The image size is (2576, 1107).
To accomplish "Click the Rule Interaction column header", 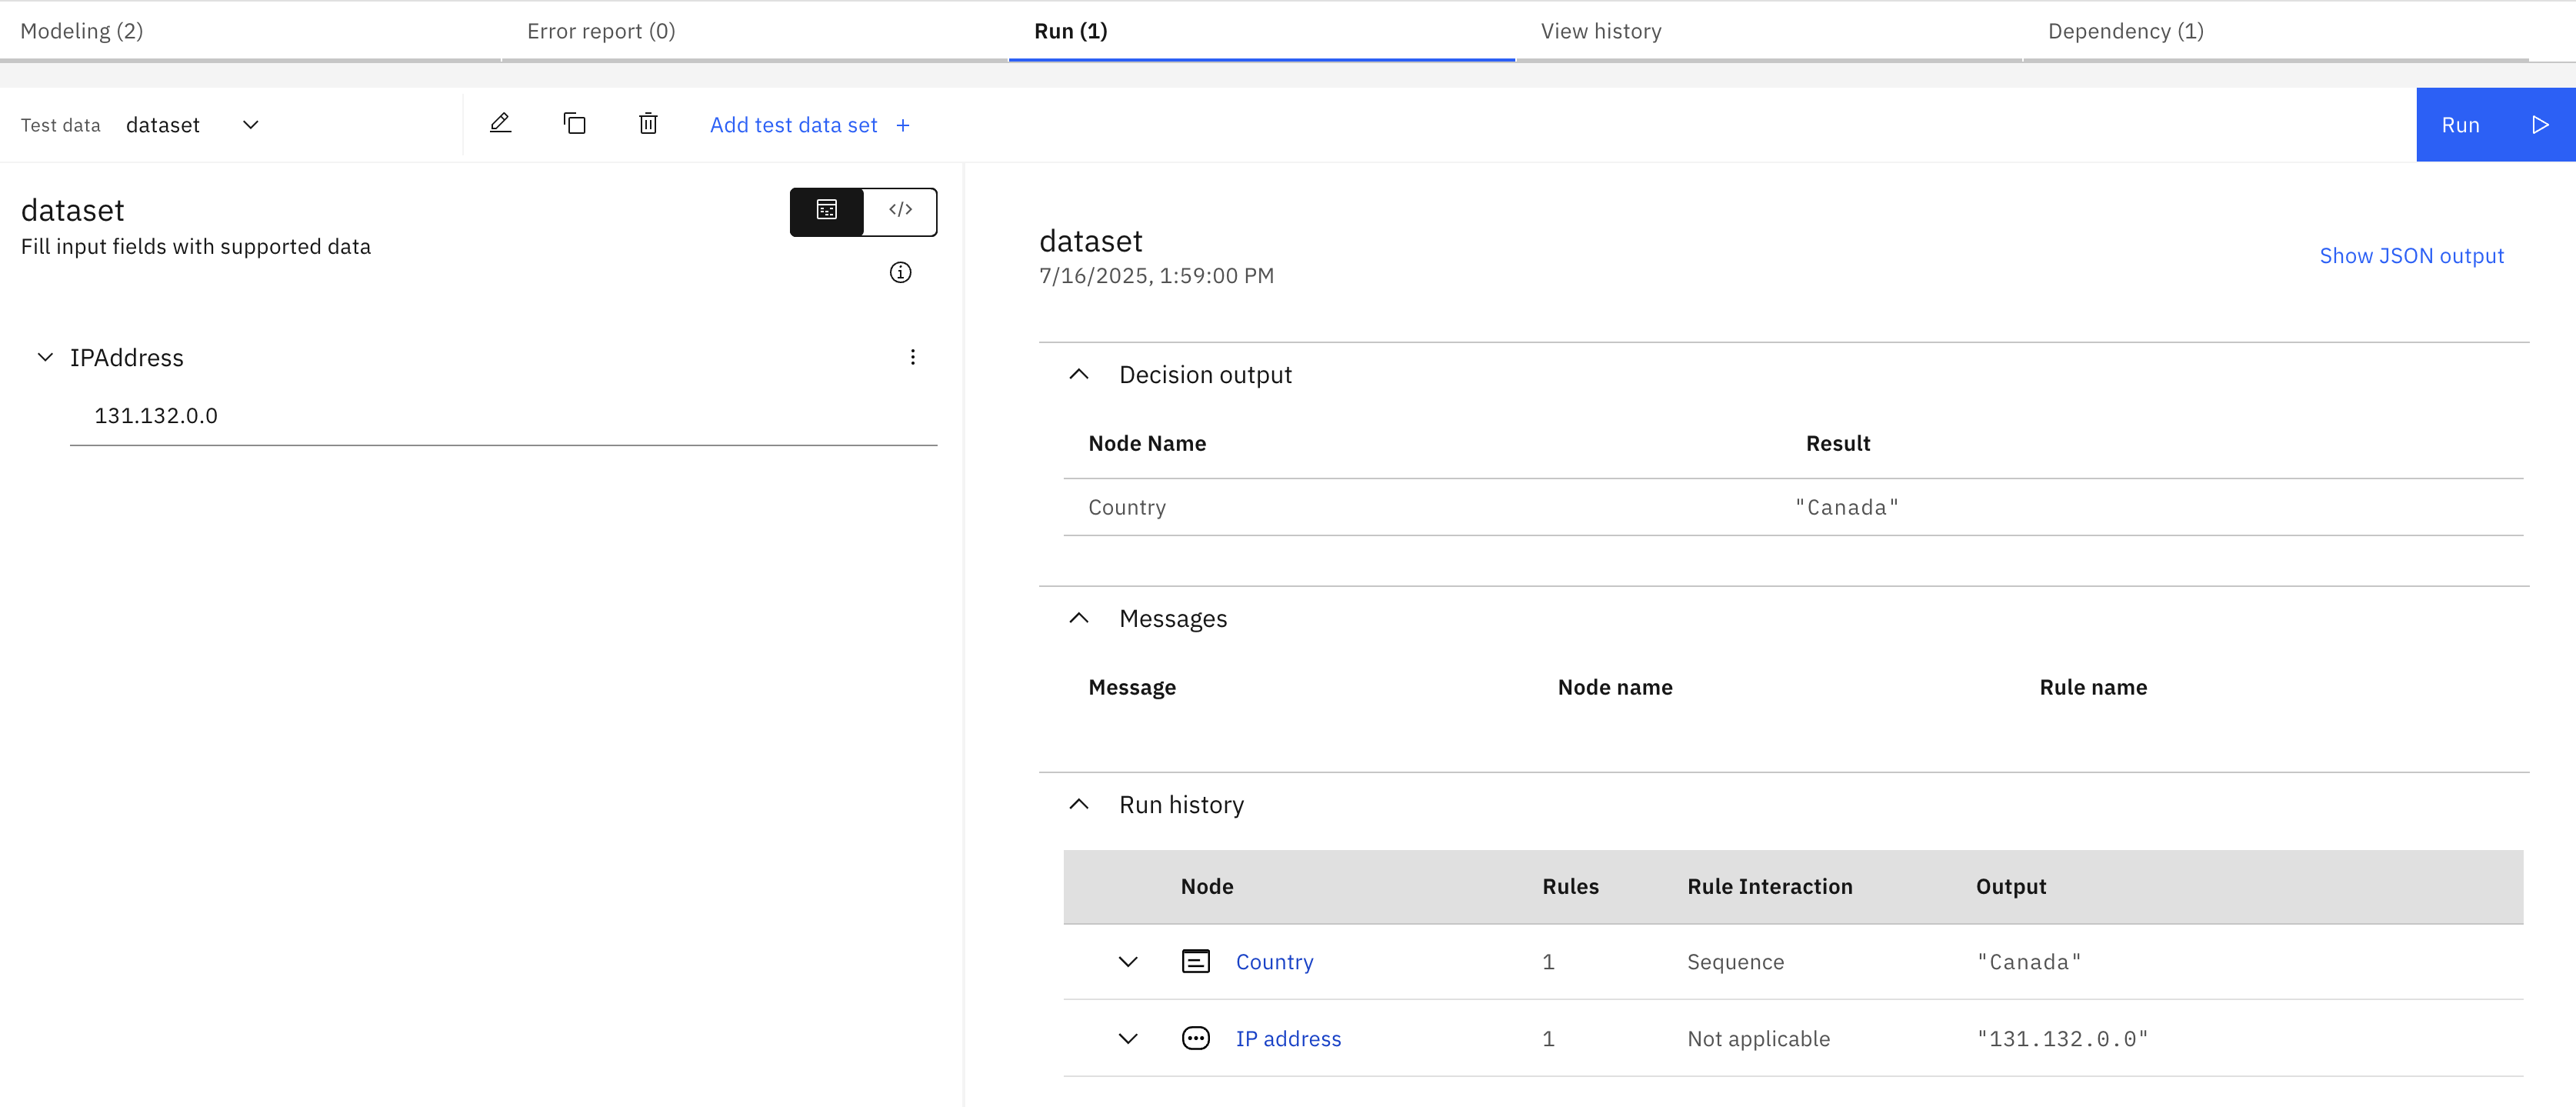I will (x=1769, y=887).
